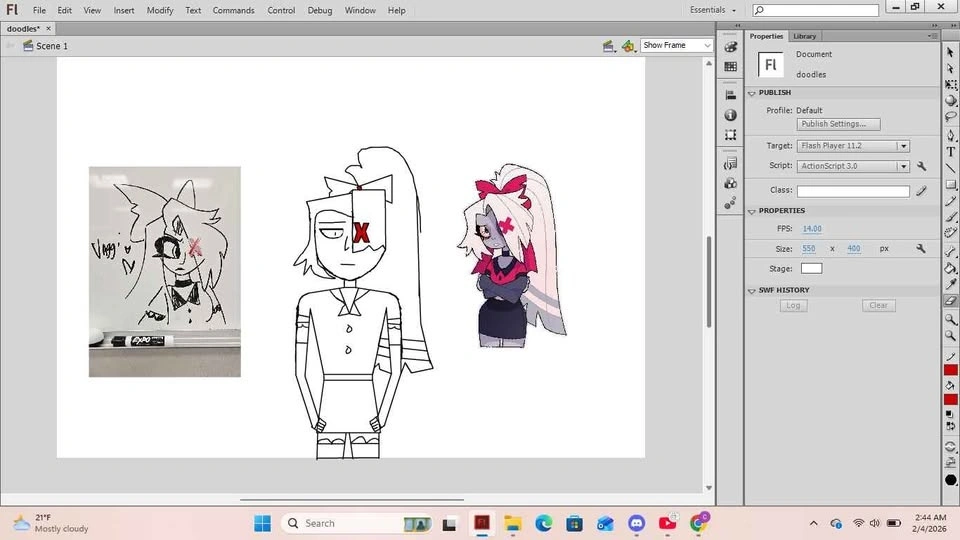Open the Stage color swatch
The width and height of the screenshot is (960, 540).
click(x=811, y=268)
